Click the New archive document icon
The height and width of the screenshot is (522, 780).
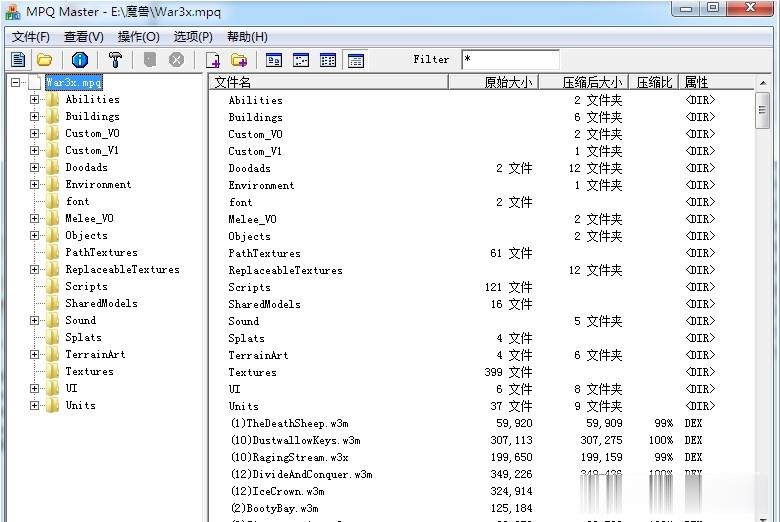coord(18,60)
